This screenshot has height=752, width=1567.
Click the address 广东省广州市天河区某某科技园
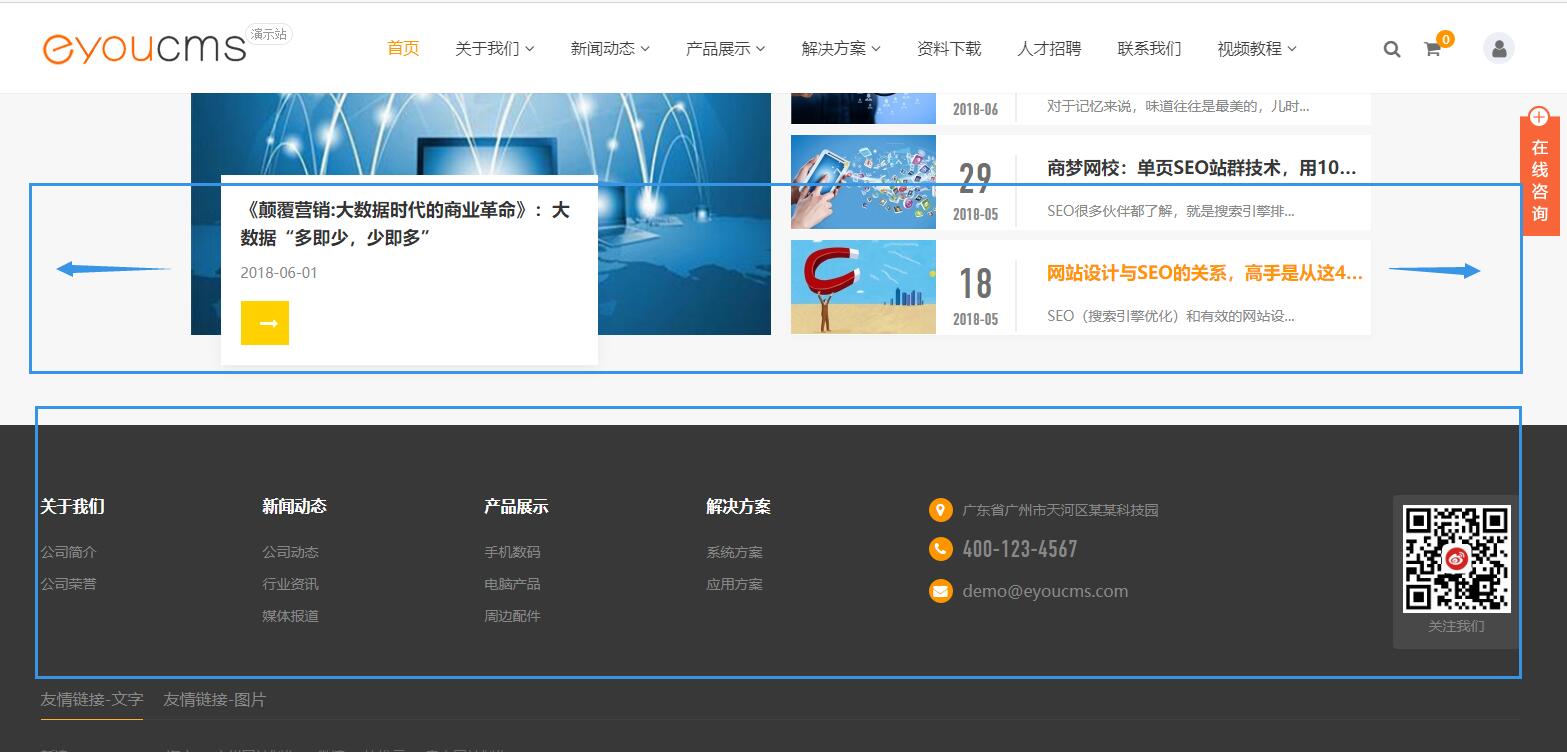pyautogui.click(x=1060, y=510)
